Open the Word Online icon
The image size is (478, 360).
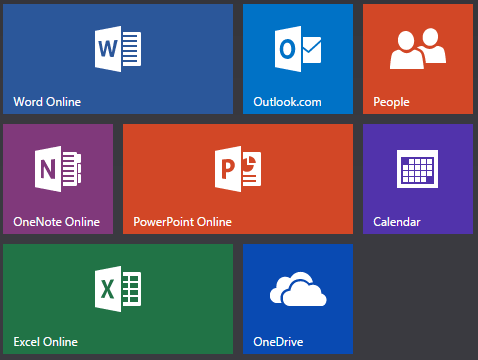point(118,49)
